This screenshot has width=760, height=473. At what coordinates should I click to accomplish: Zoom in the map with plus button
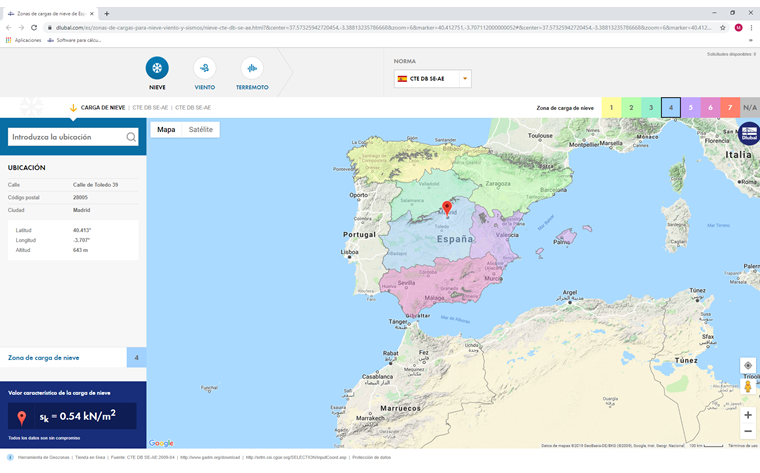pyautogui.click(x=748, y=415)
